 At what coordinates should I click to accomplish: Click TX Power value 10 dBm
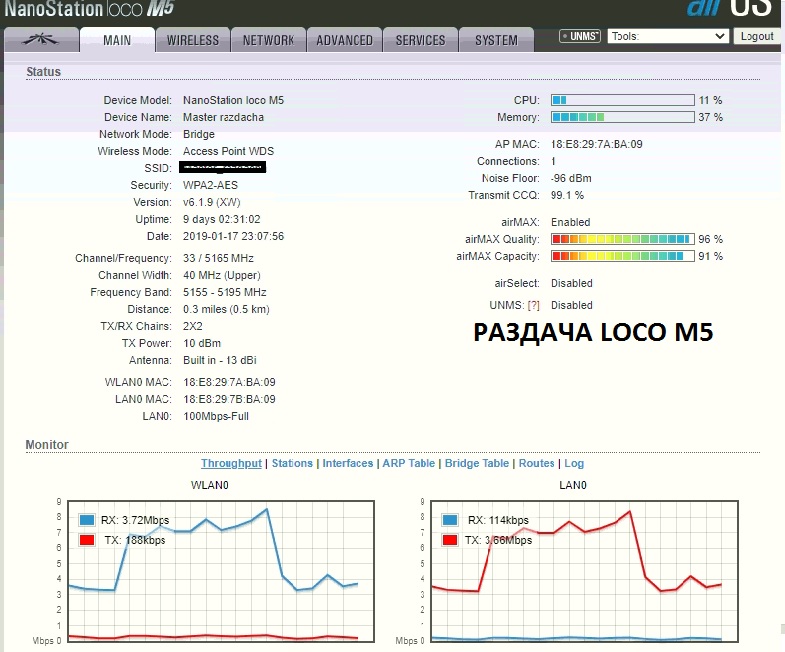202,344
